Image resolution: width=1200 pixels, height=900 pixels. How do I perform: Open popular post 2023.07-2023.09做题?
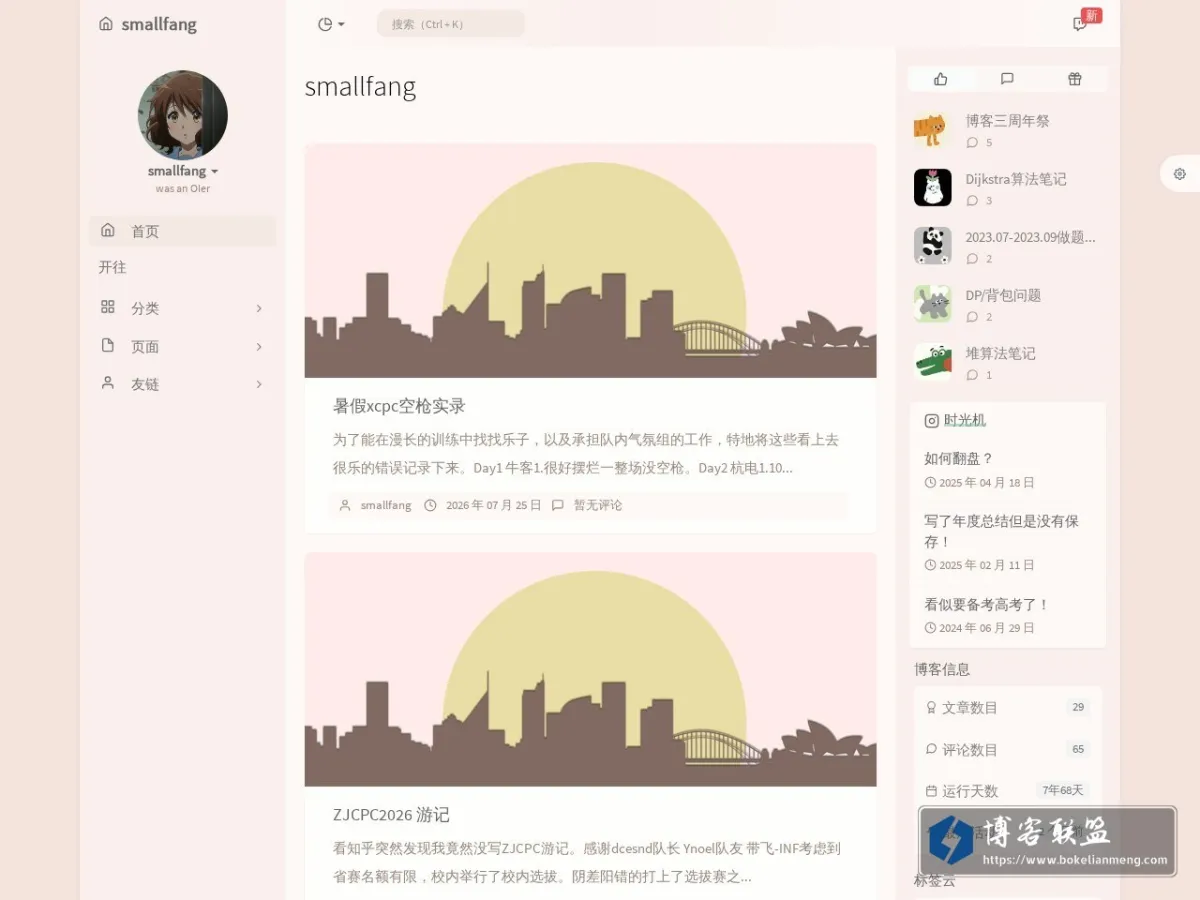tap(1031, 237)
